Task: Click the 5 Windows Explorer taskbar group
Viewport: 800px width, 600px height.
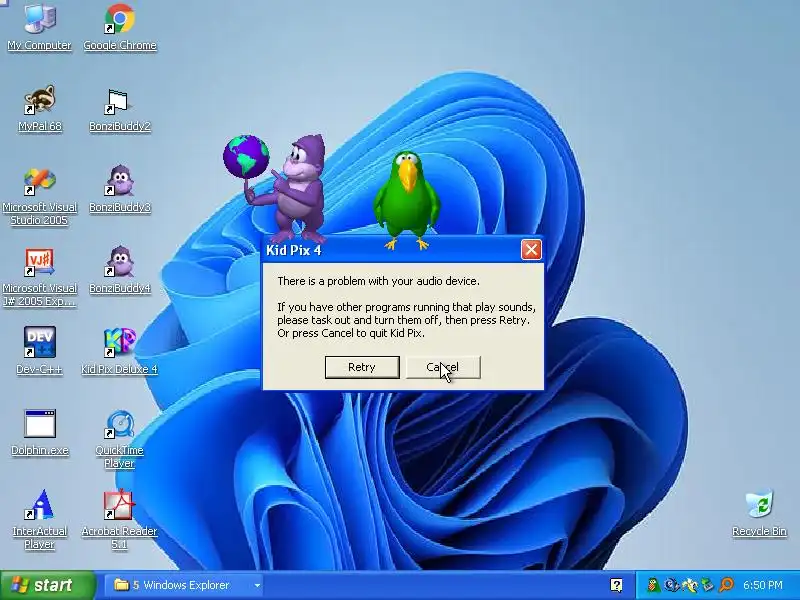Action: (185, 585)
